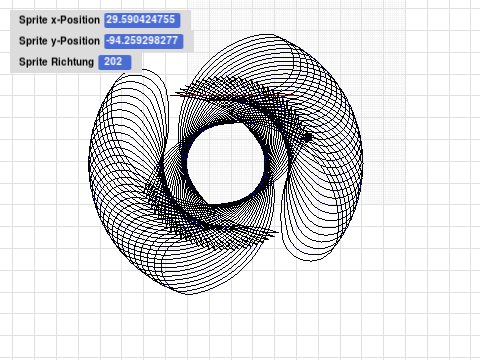Select the Sprite x-Position monitor label
The image size is (480, 360).
coord(59,20)
